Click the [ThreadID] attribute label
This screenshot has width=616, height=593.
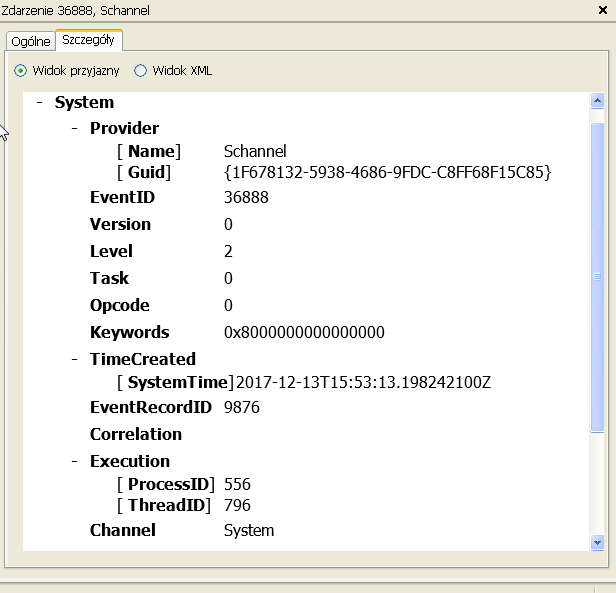click(x=164, y=505)
